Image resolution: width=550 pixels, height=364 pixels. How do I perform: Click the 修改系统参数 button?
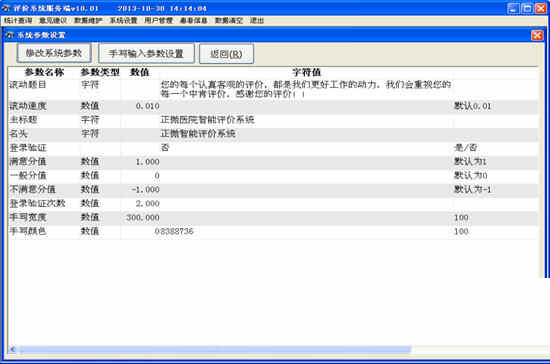tap(54, 53)
